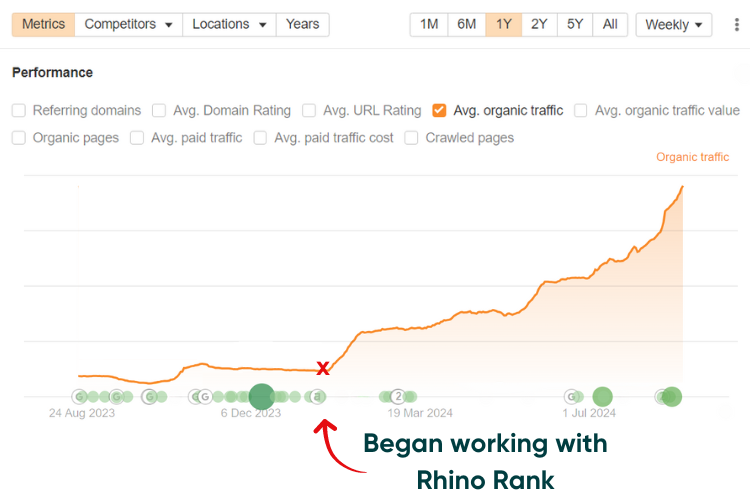Enable the Avg. URL Rating checkbox
The width and height of the screenshot is (750, 500).
click(309, 111)
